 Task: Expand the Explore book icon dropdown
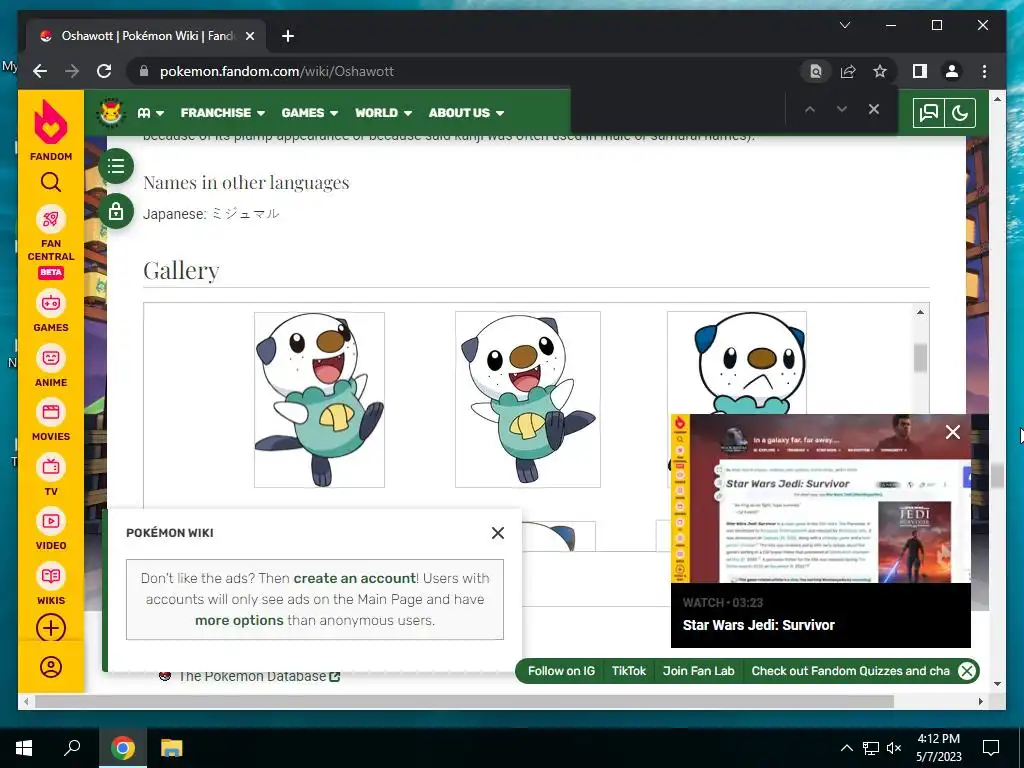coord(150,113)
